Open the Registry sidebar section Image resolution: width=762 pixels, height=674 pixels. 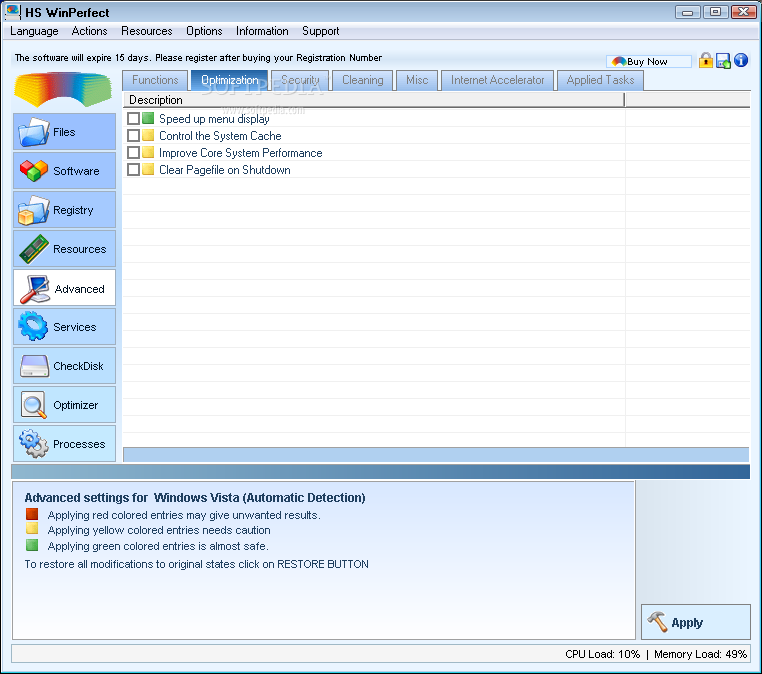click(64, 210)
